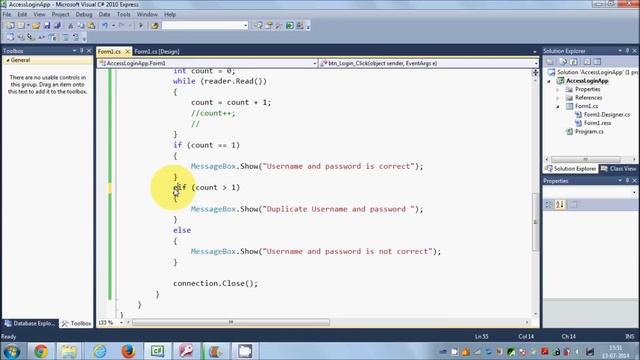The width and height of the screenshot is (640, 360).
Task: Switch to Form1.cs [Design] tab
Action: tap(157, 51)
